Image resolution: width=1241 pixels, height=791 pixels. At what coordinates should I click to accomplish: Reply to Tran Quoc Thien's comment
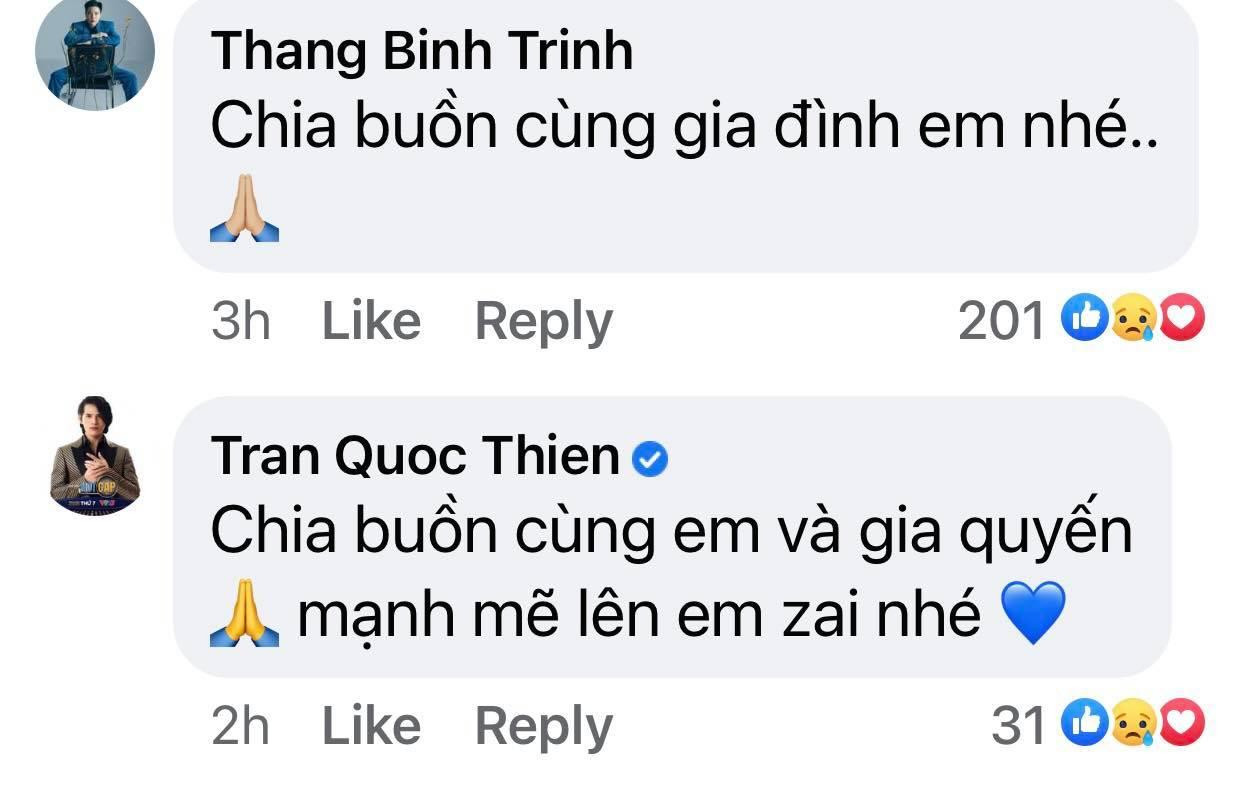543,725
